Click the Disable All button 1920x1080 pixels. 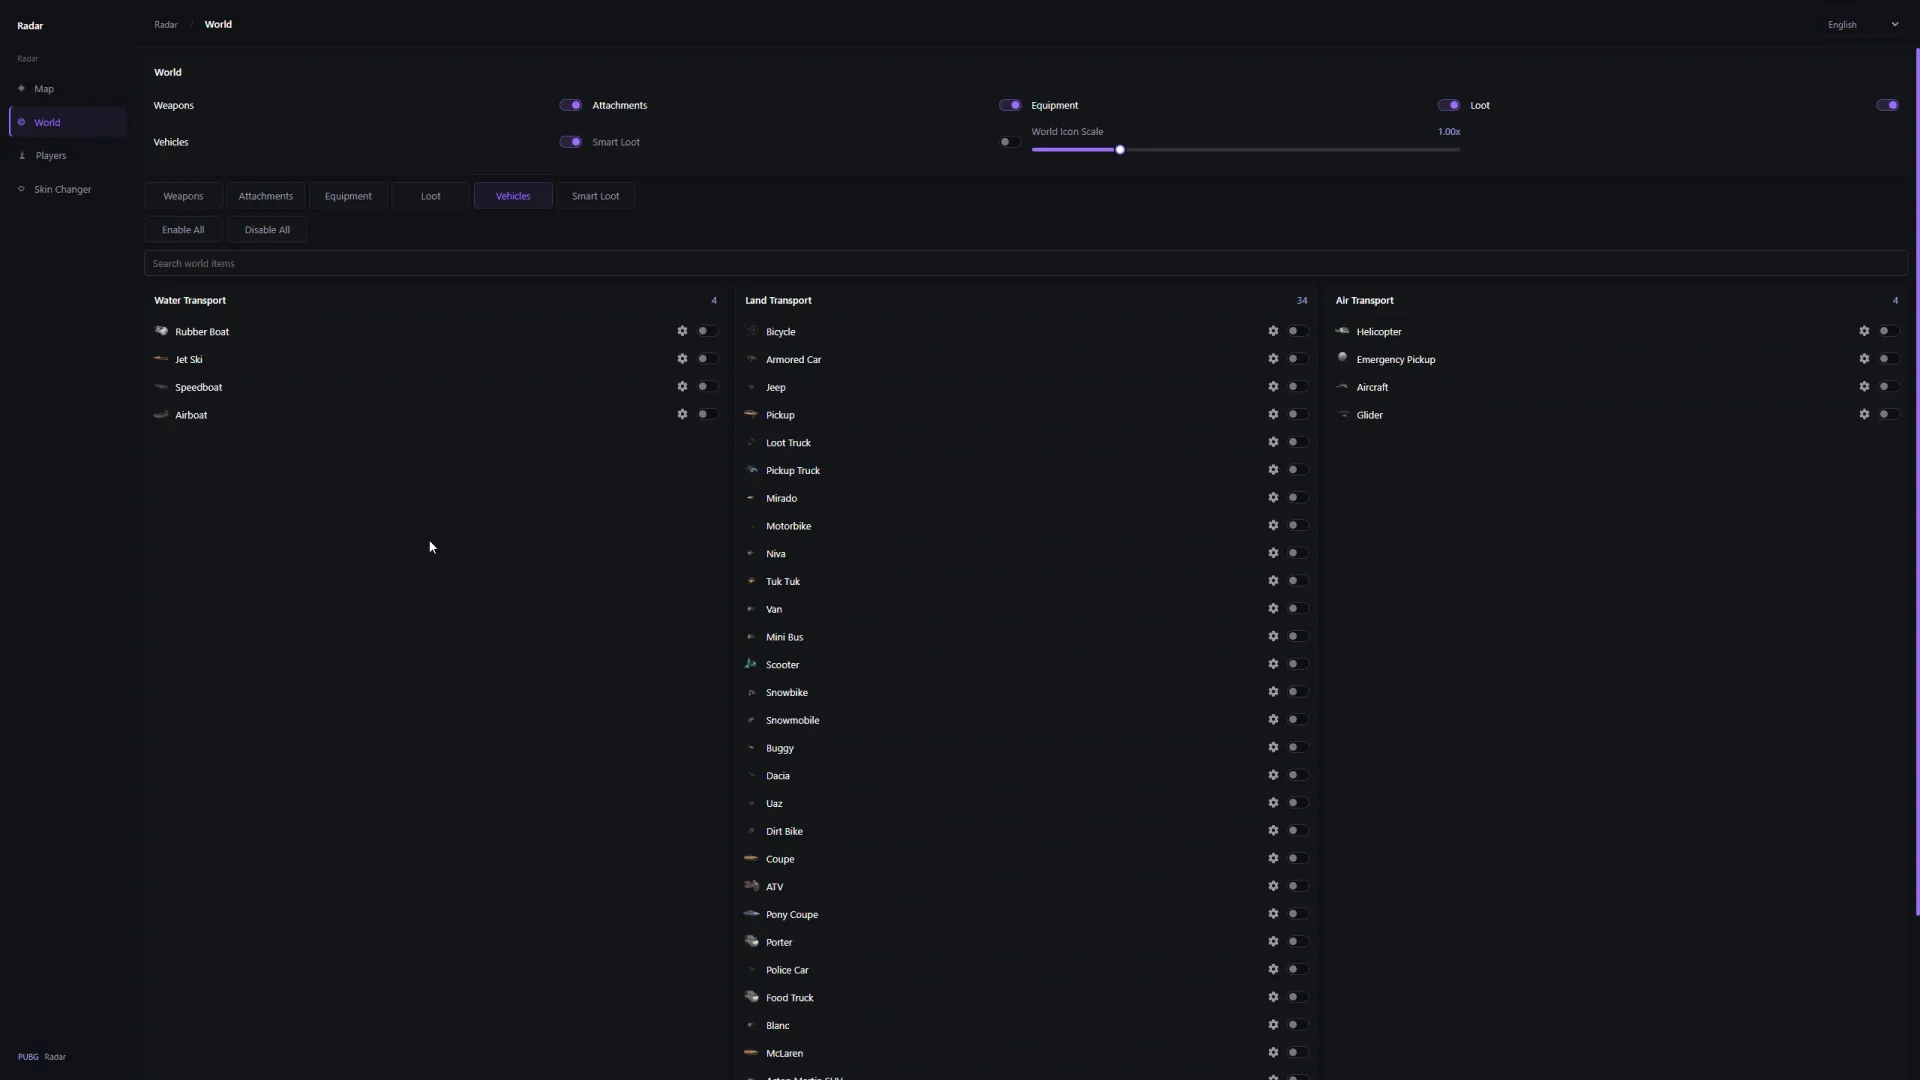point(267,230)
